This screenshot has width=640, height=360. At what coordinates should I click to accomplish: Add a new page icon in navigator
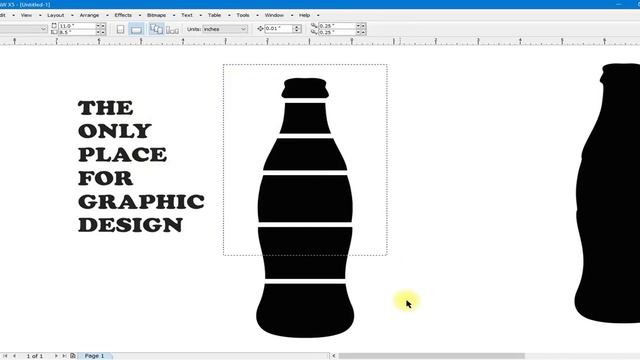click(73, 356)
